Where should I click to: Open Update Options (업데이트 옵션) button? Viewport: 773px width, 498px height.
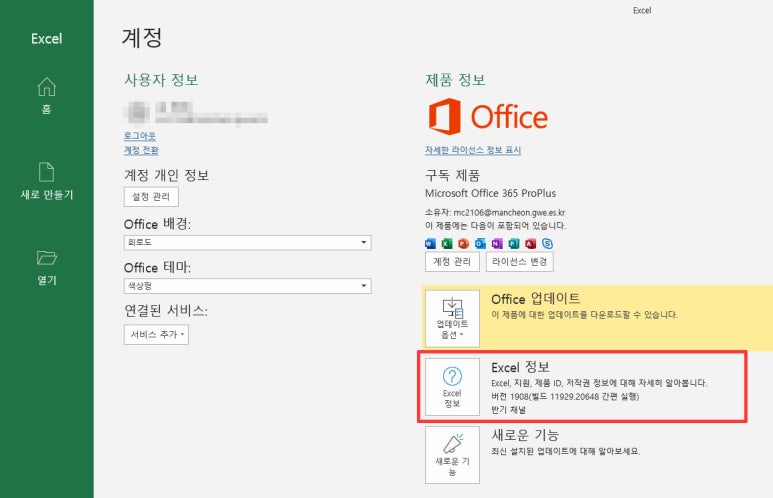coord(452,319)
